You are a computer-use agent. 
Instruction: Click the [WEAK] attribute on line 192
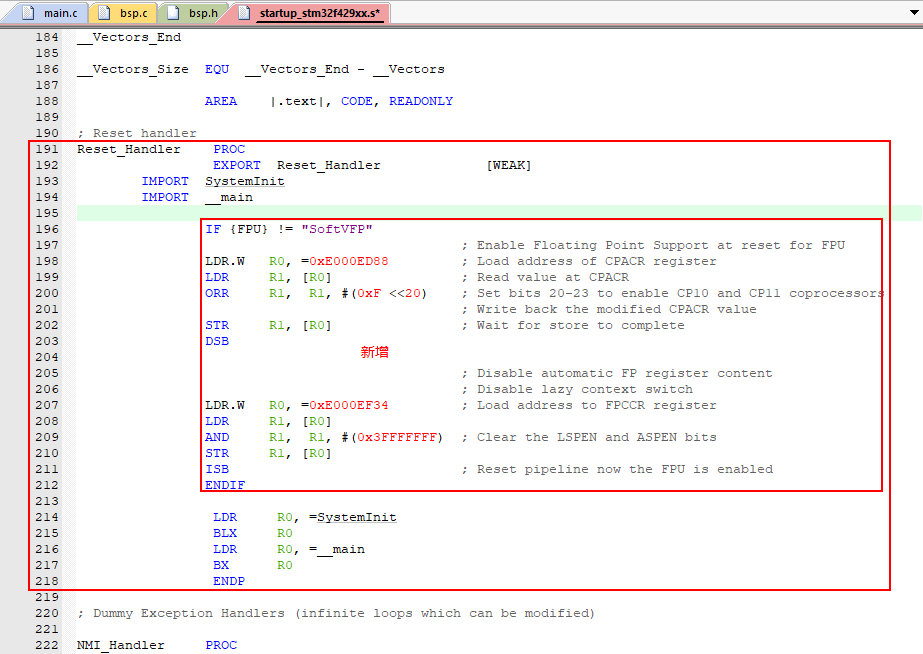pyautogui.click(x=509, y=165)
